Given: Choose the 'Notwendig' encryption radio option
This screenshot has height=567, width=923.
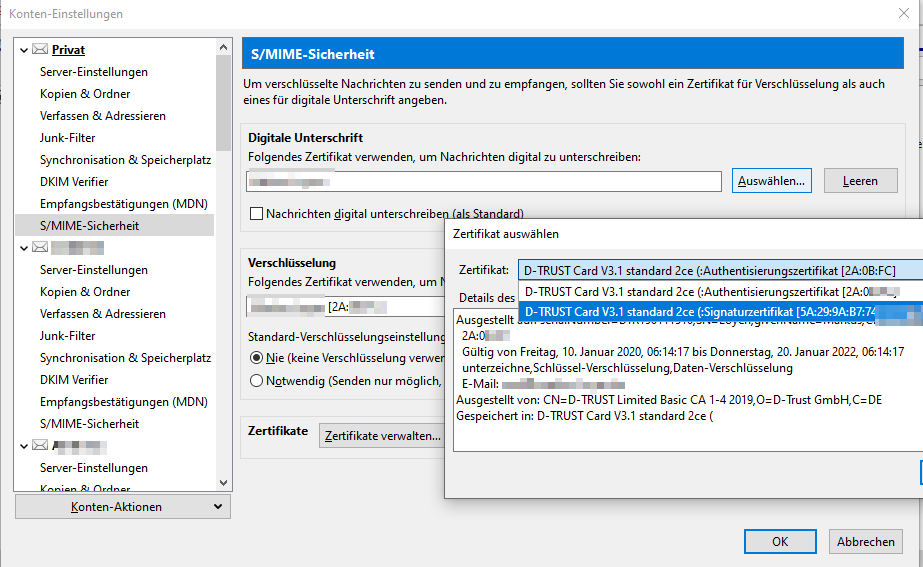Looking at the screenshot, I should 257,380.
